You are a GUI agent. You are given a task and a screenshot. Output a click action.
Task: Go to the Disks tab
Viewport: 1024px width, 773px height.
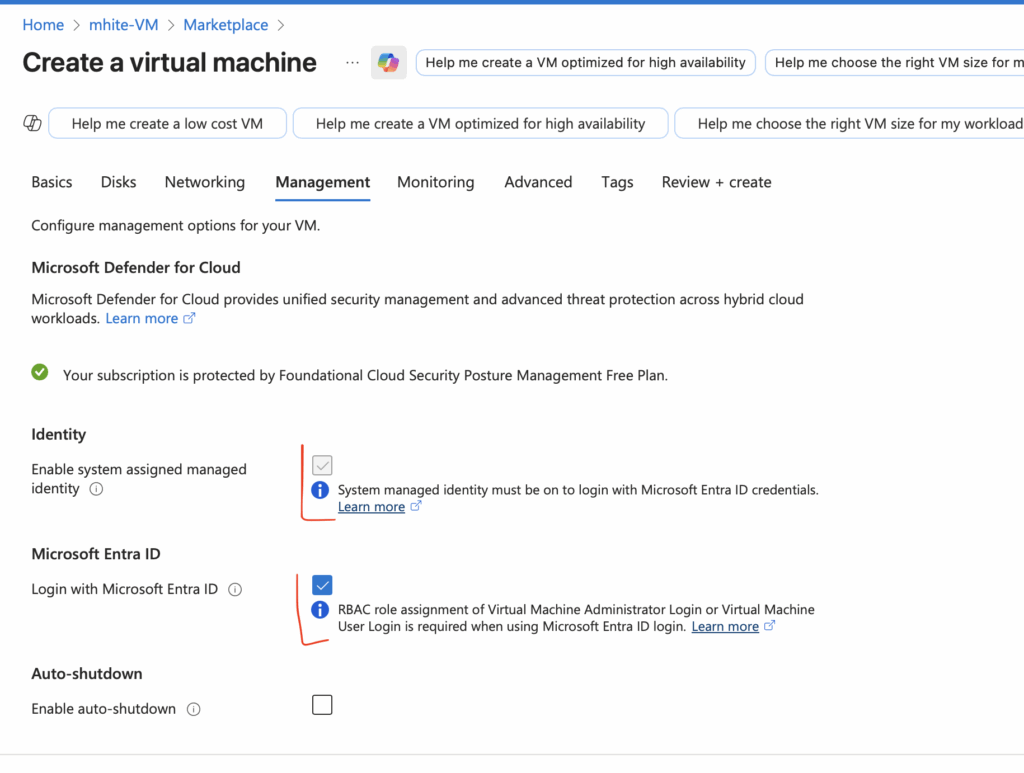[x=118, y=182]
